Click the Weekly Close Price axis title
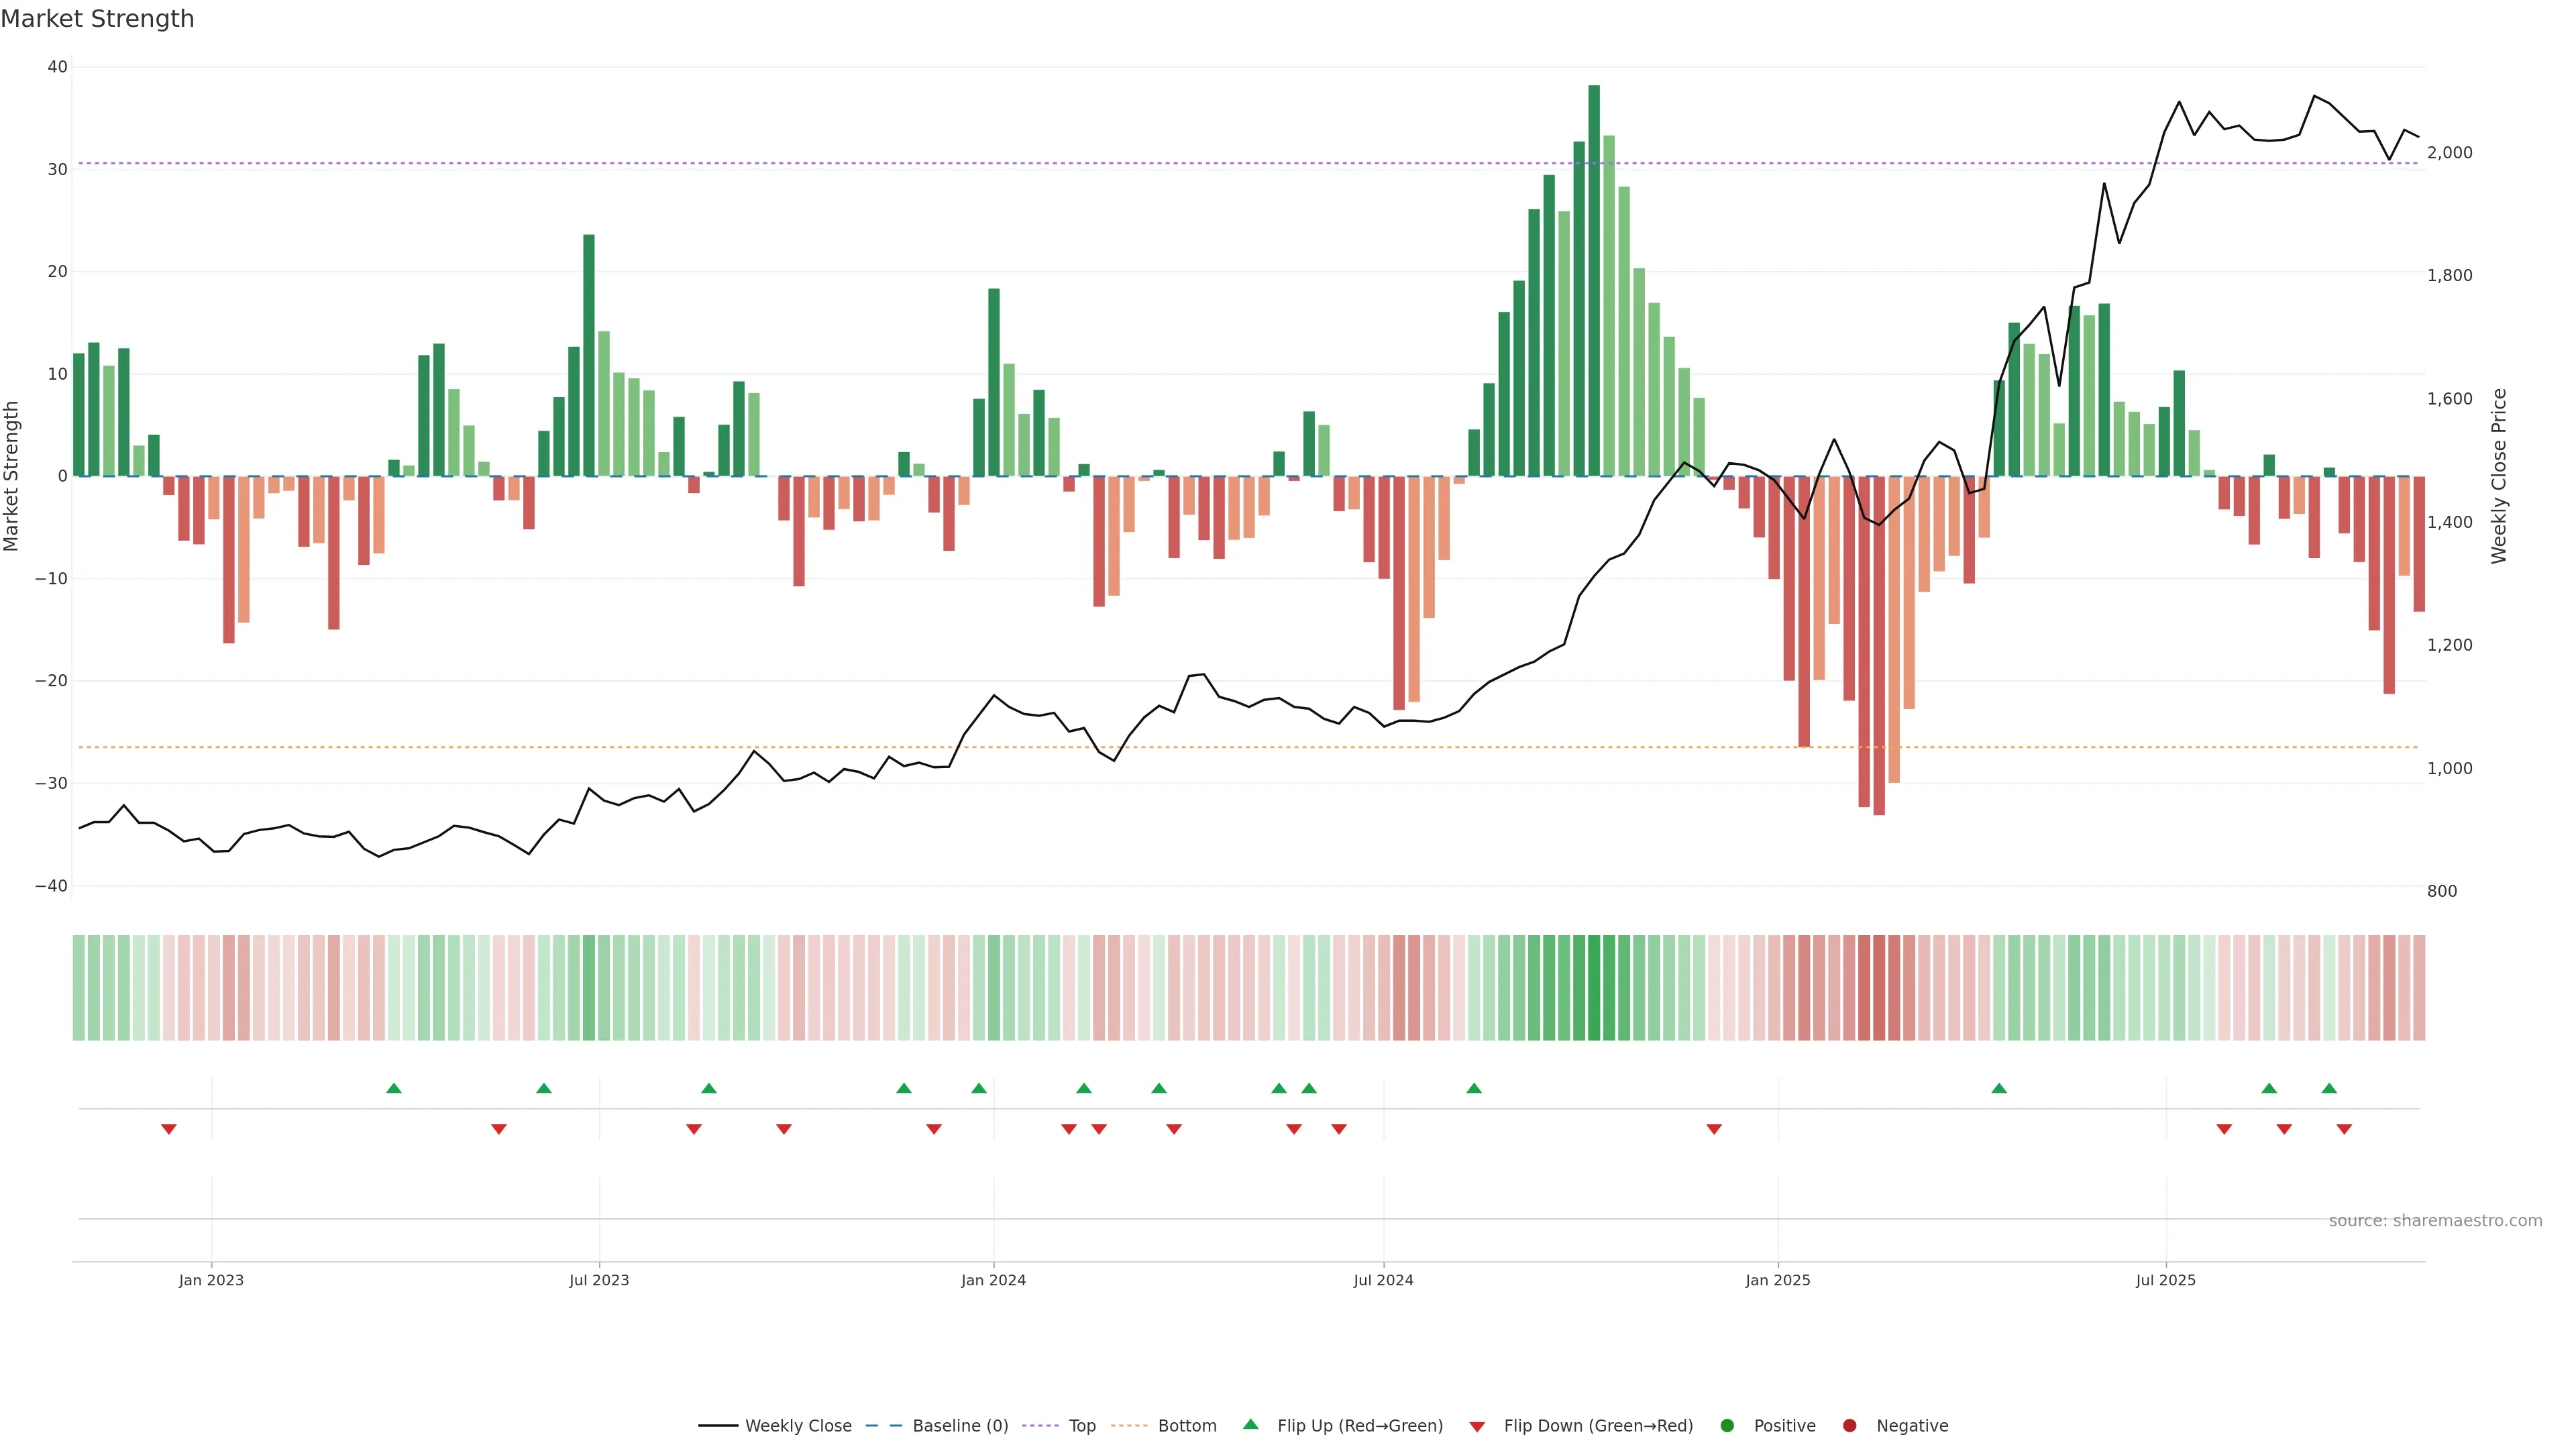 click(x=2499, y=476)
